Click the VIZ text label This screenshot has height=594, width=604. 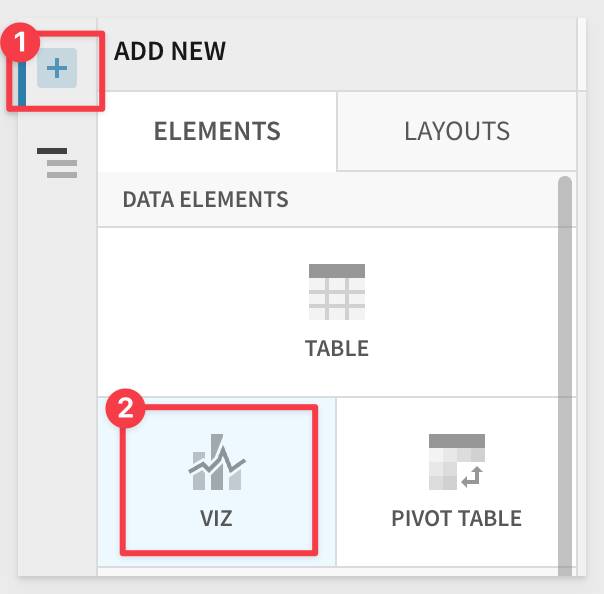click(218, 518)
